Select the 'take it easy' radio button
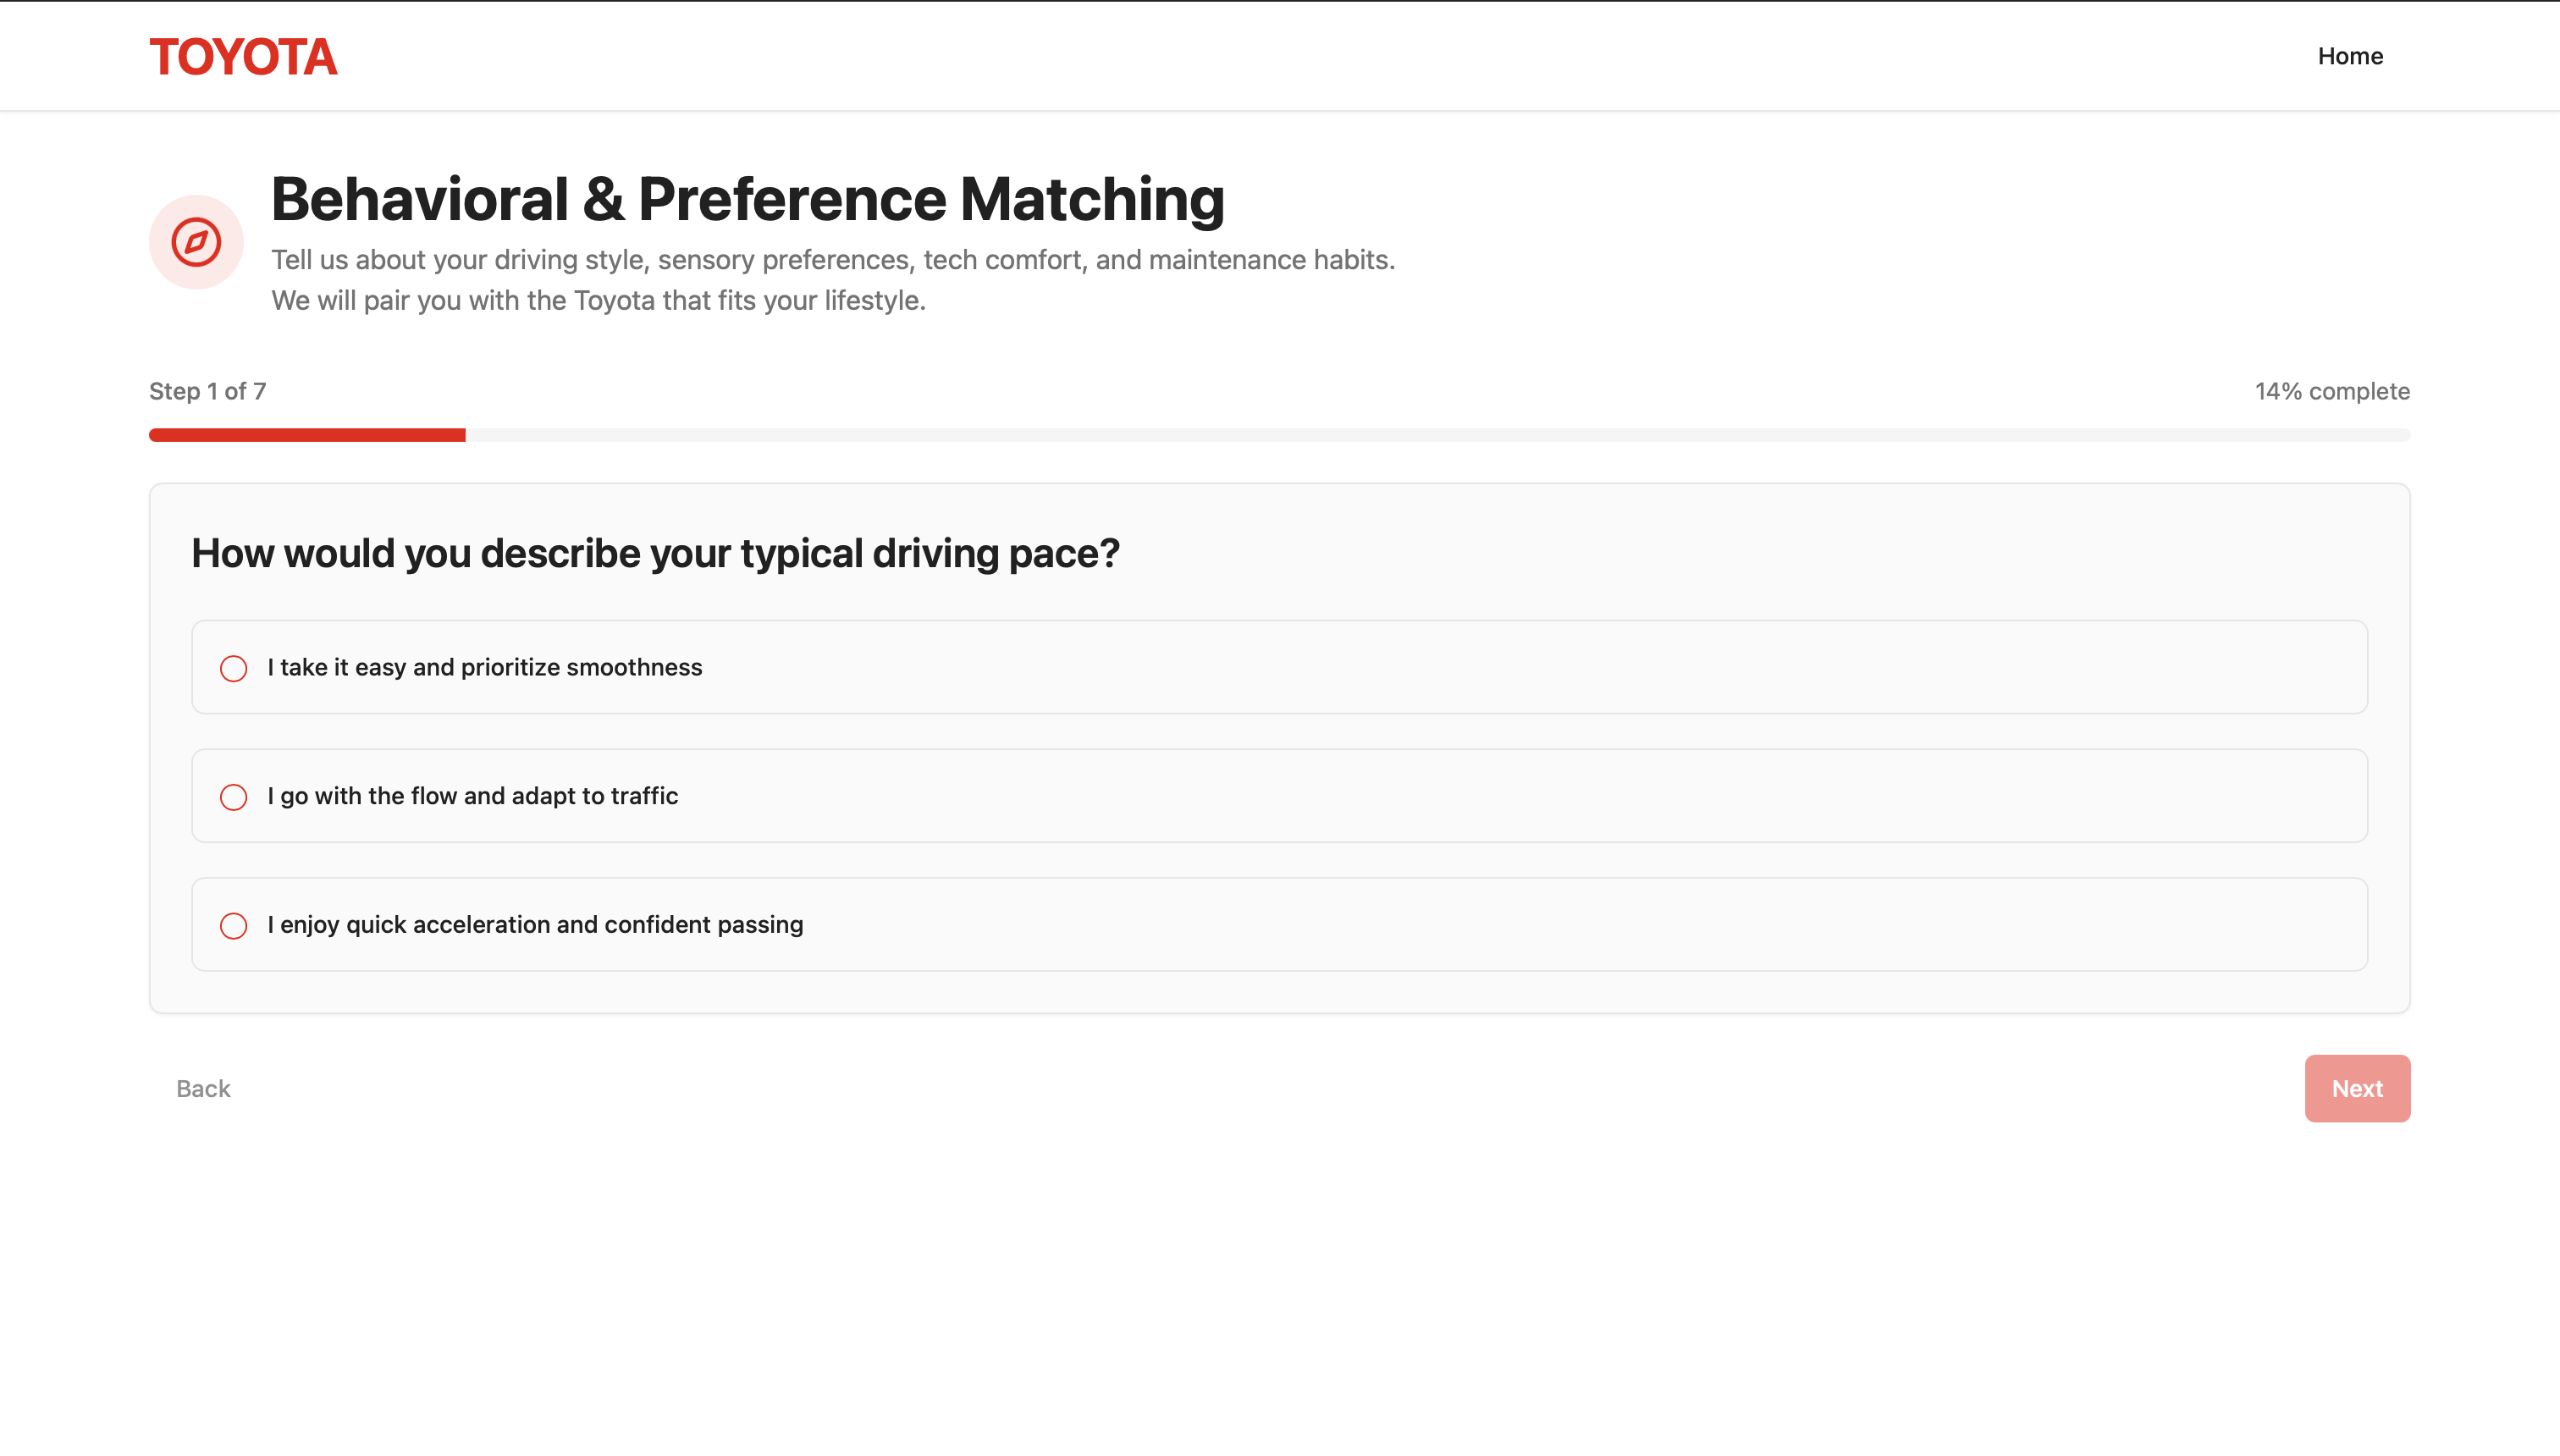Image resolution: width=2560 pixels, height=1456 pixels. (233, 668)
